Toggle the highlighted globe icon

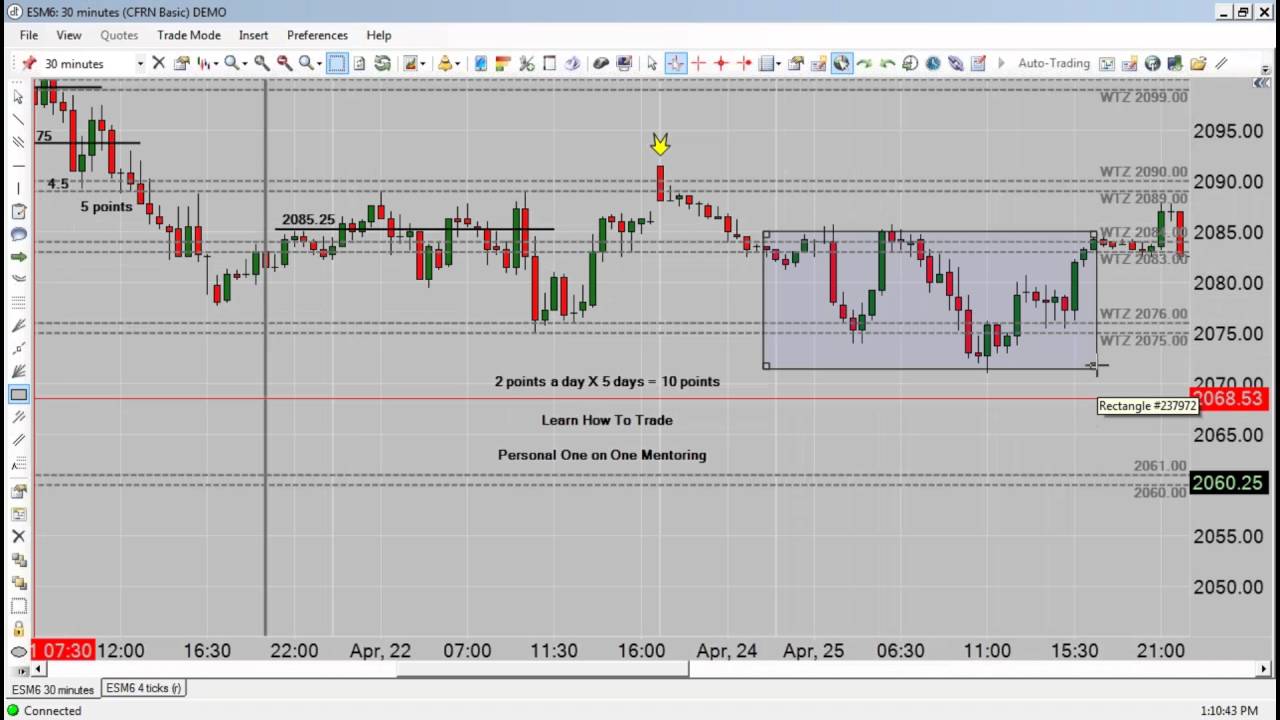[x=841, y=63]
